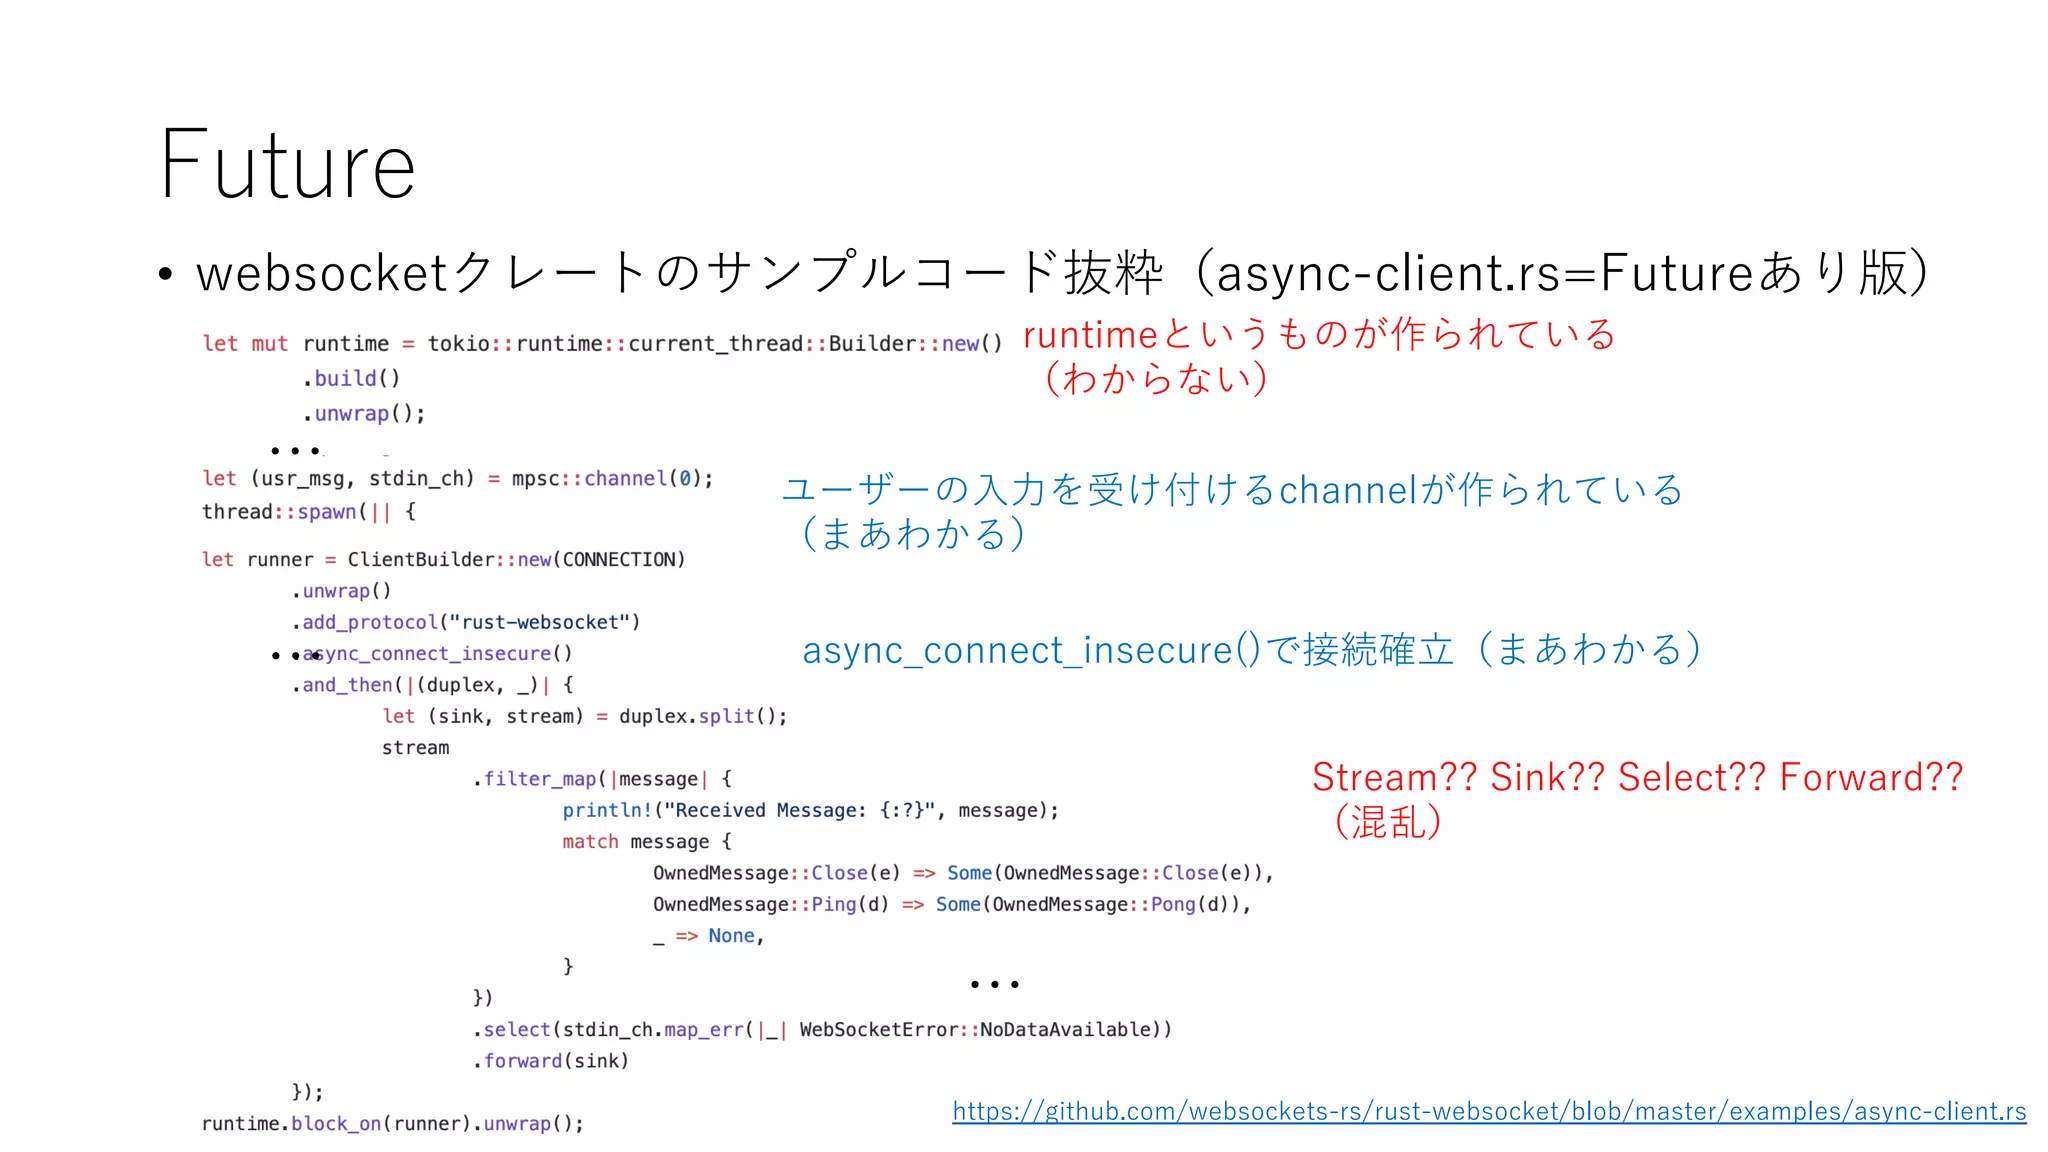Click the standalone 'stream' code line

[x=416, y=748]
